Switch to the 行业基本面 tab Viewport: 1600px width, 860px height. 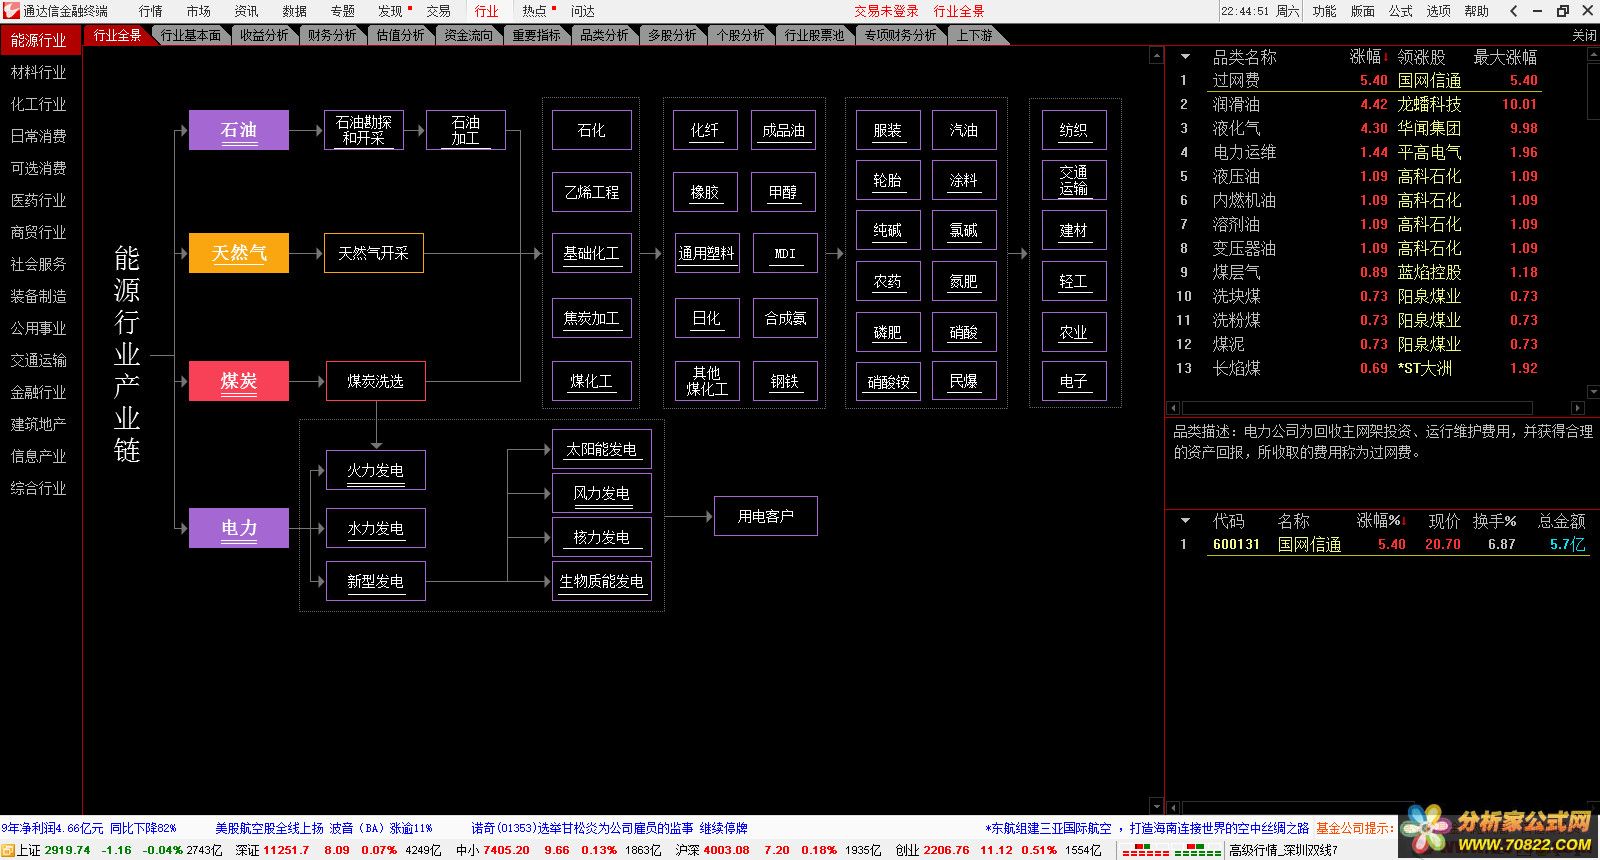click(x=190, y=35)
